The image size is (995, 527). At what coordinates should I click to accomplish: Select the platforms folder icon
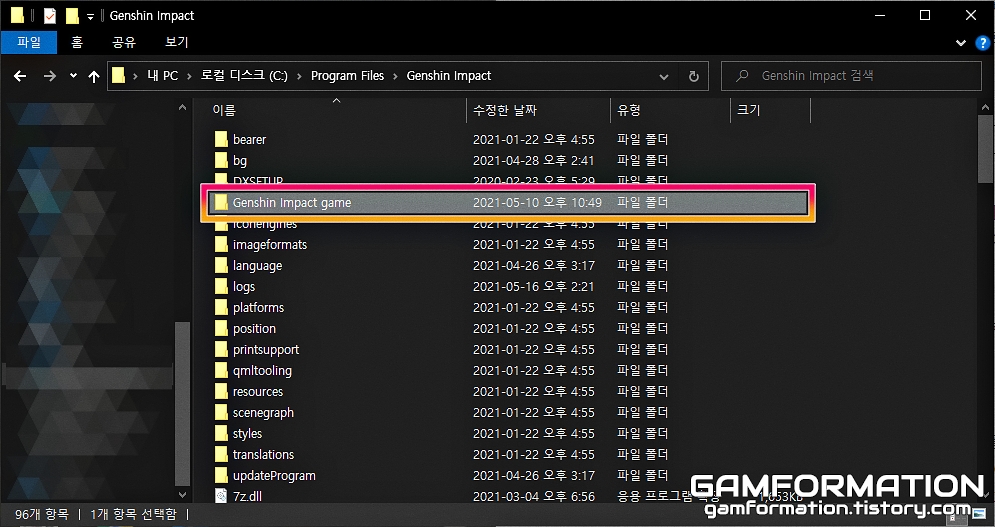coord(221,307)
